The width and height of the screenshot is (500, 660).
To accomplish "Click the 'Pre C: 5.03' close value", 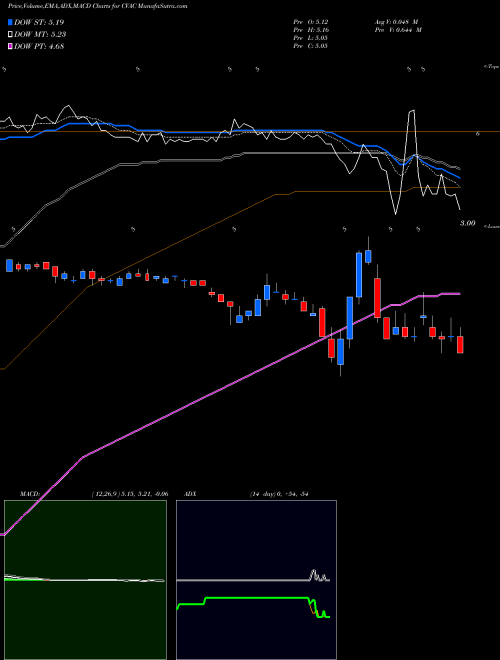I will coord(311,46).
